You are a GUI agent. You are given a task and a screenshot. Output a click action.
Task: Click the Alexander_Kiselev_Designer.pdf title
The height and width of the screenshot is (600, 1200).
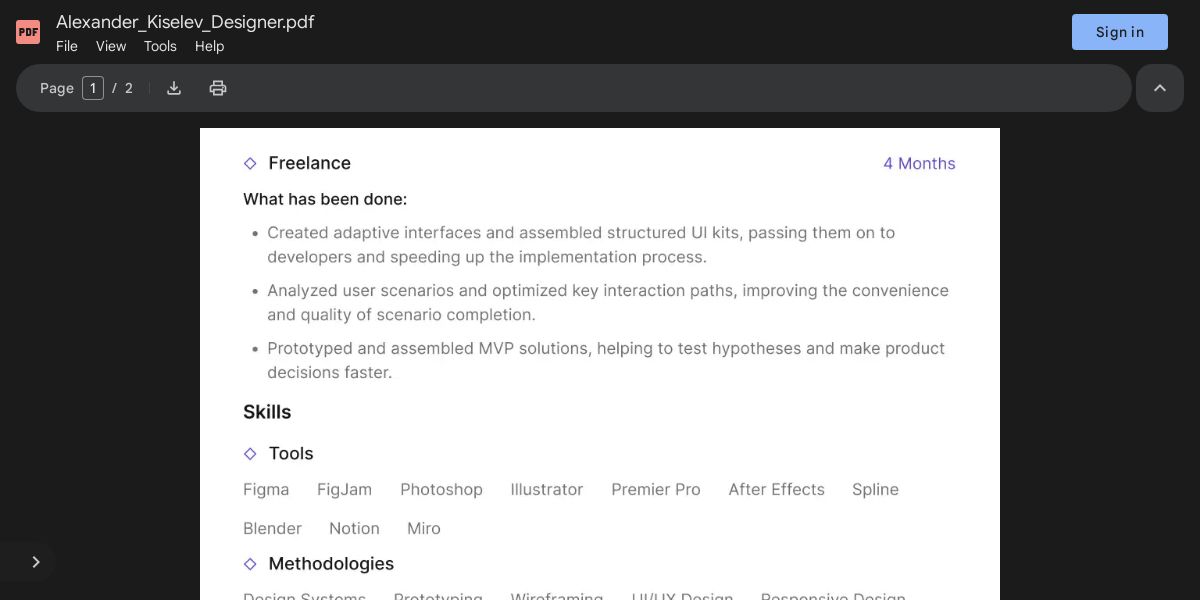pyautogui.click(x=185, y=22)
